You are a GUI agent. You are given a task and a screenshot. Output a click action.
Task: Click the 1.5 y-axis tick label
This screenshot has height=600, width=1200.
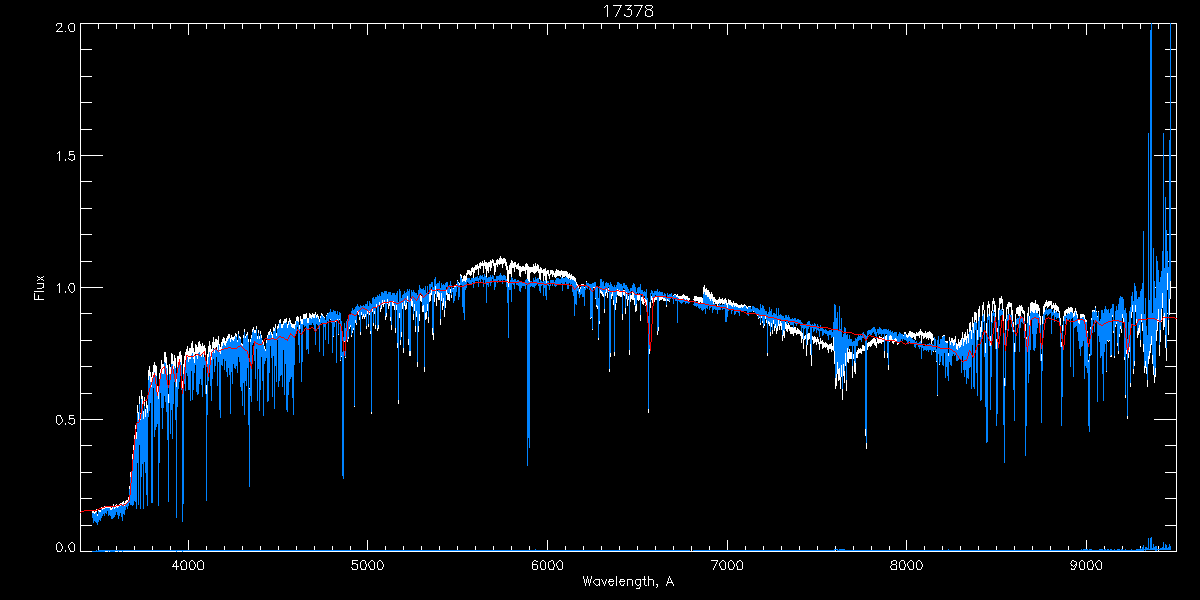pyautogui.click(x=65, y=157)
